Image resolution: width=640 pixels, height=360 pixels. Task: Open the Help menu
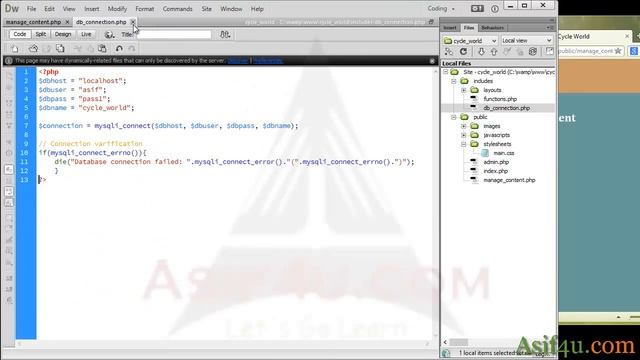(x=257, y=9)
